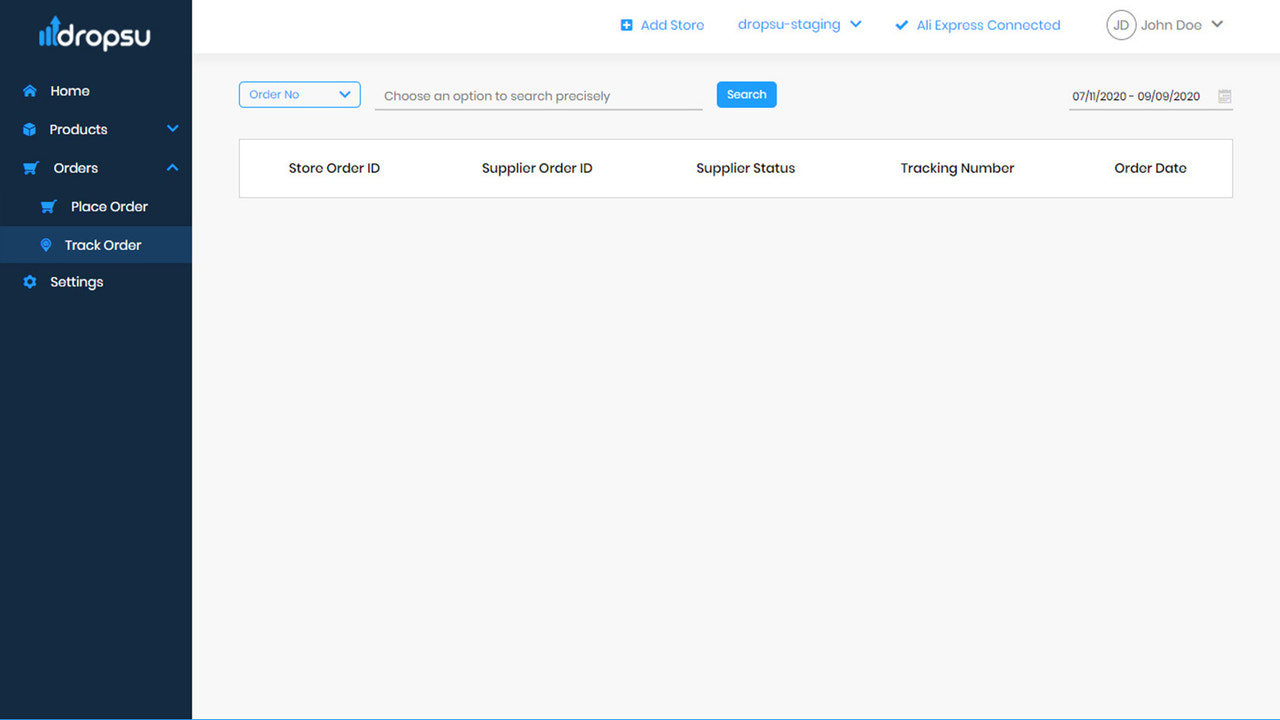This screenshot has height=720, width=1280.
Task: Open the Order No dropdown
Action: 299,94
